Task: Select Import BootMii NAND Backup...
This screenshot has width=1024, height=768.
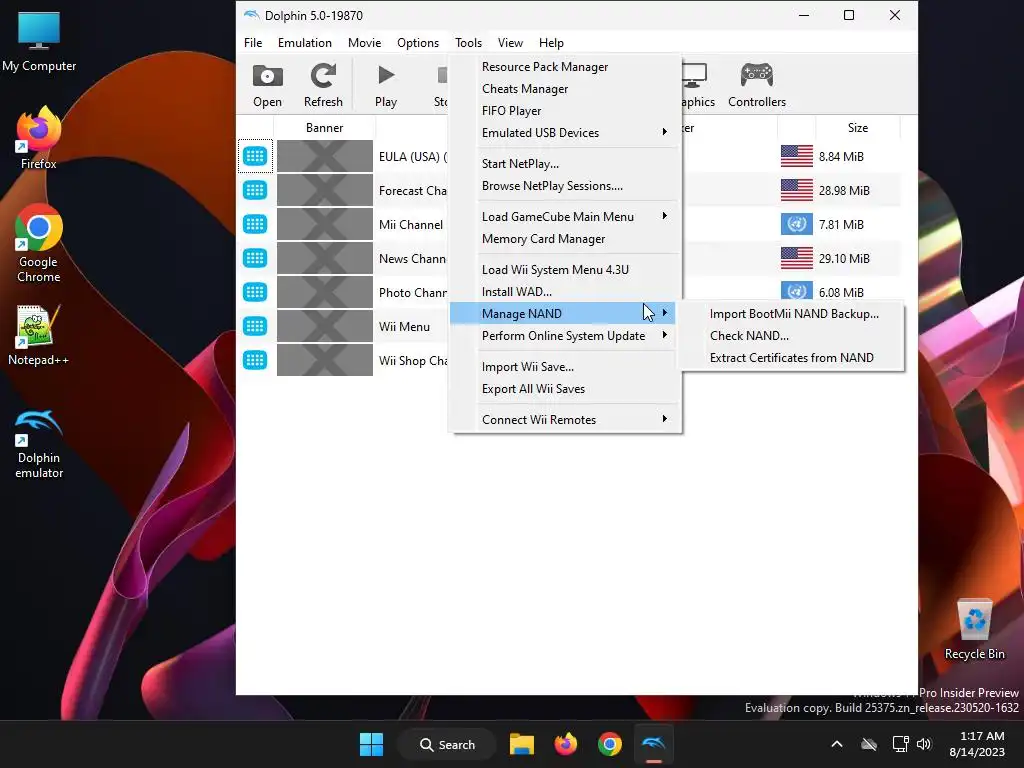Action: point(793,313)
